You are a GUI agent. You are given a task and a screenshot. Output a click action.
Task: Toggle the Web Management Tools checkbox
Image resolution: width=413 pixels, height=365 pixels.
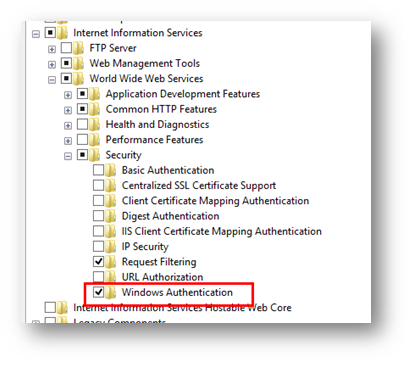click(66, 63)
